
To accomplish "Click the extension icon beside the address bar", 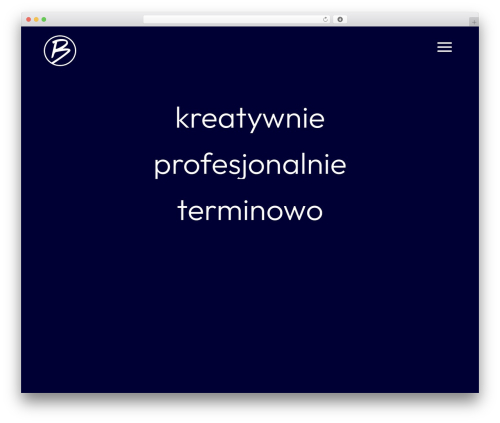I will (x=340, y=20).
